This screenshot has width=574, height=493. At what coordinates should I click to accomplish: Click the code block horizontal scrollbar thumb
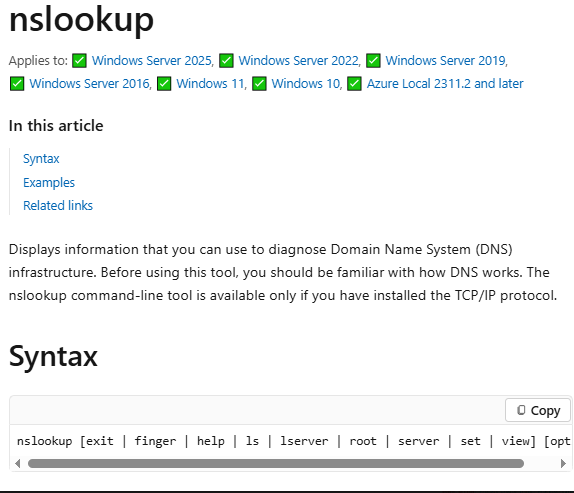[276, 464]
